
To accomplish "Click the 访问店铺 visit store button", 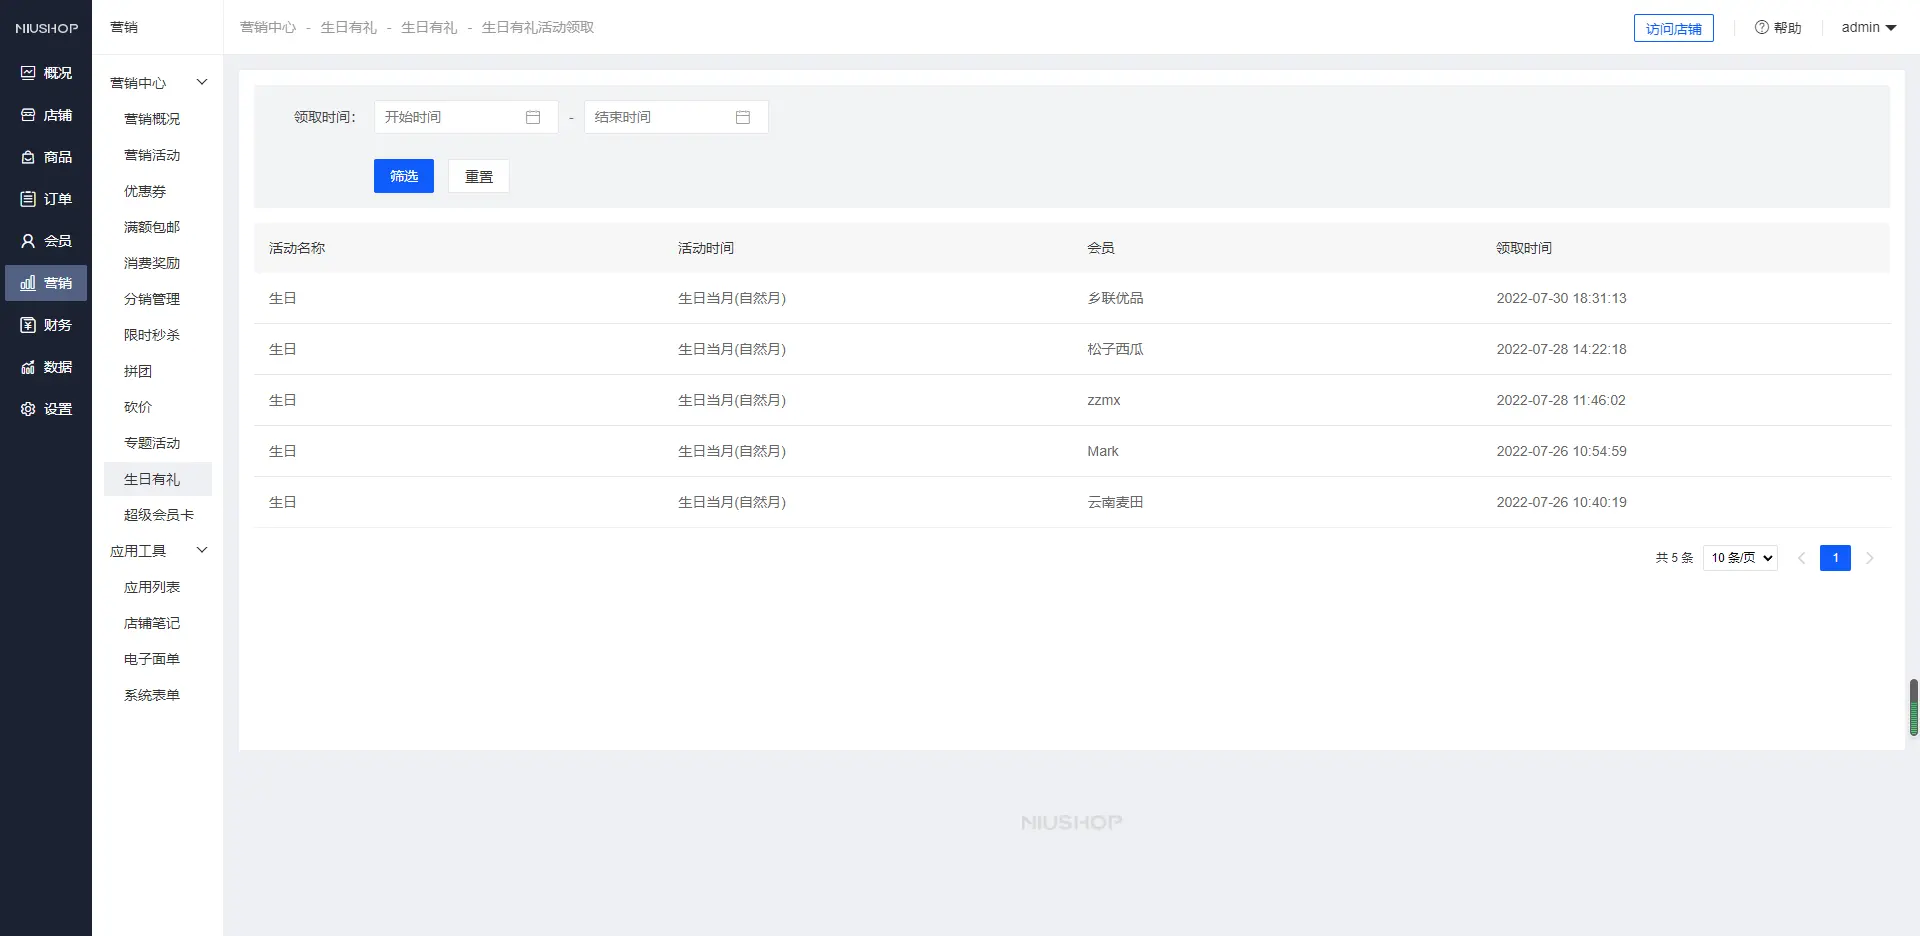I will [x=1673, y=29].
